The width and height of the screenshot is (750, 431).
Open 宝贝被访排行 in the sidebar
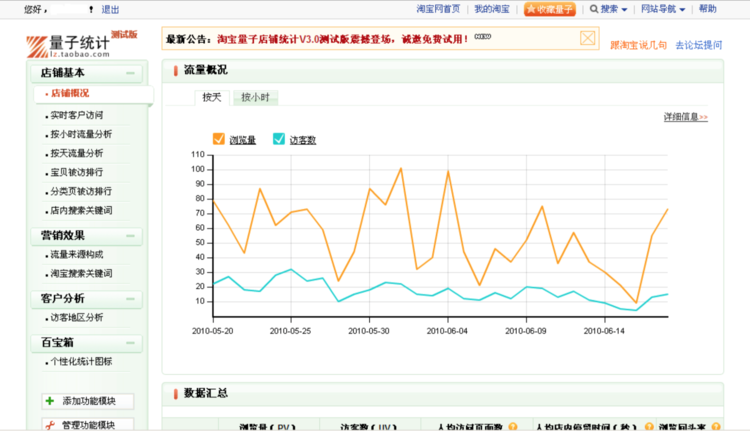click(x=77, y=172)
